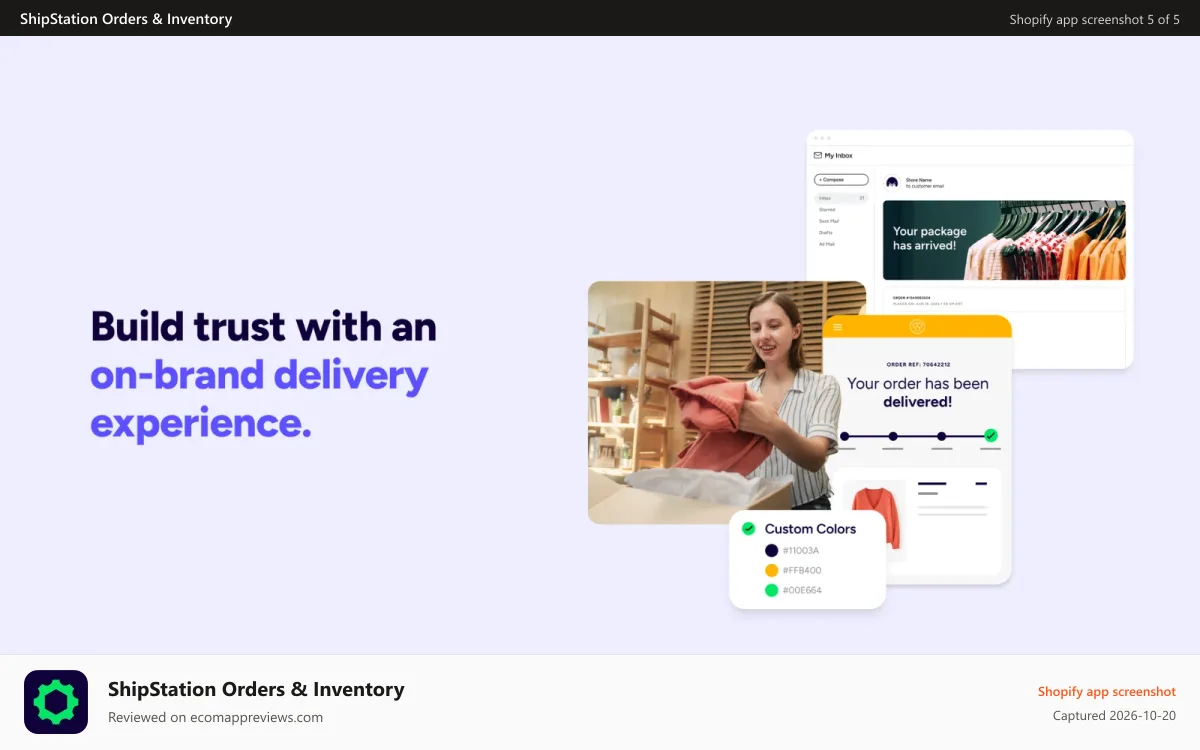Viewport: 1200px width, 750px height.
Task: Click top bar title 'ShipStation Orders & Inventory'
Action: point(126,19)
